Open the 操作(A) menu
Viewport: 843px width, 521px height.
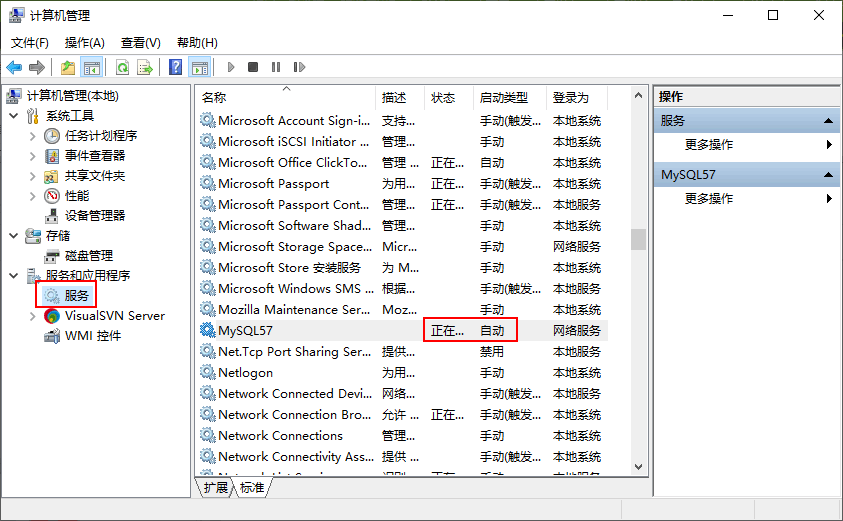[84, 43]
